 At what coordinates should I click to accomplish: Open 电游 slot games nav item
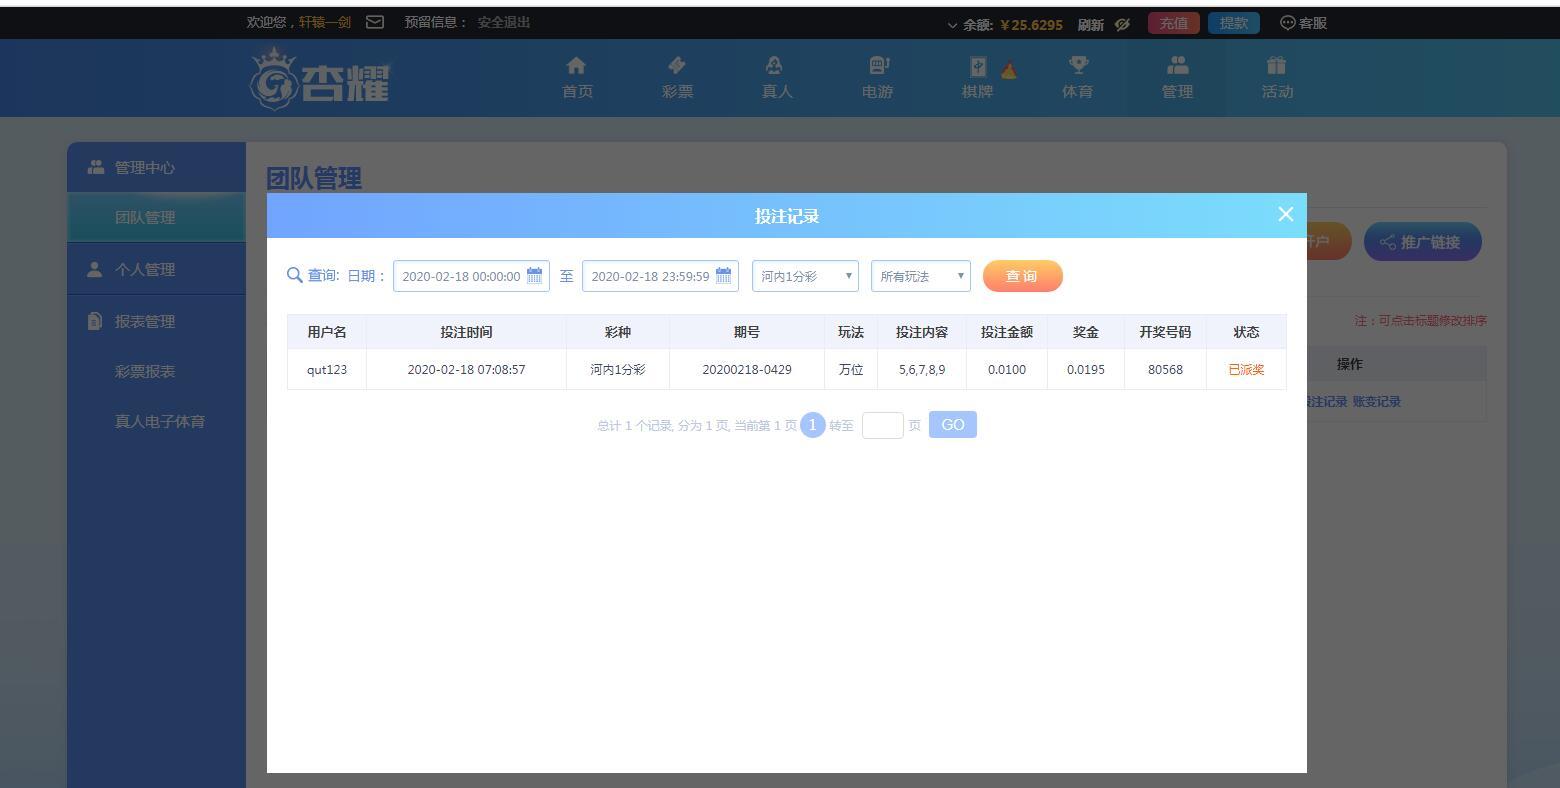[877, 78]
